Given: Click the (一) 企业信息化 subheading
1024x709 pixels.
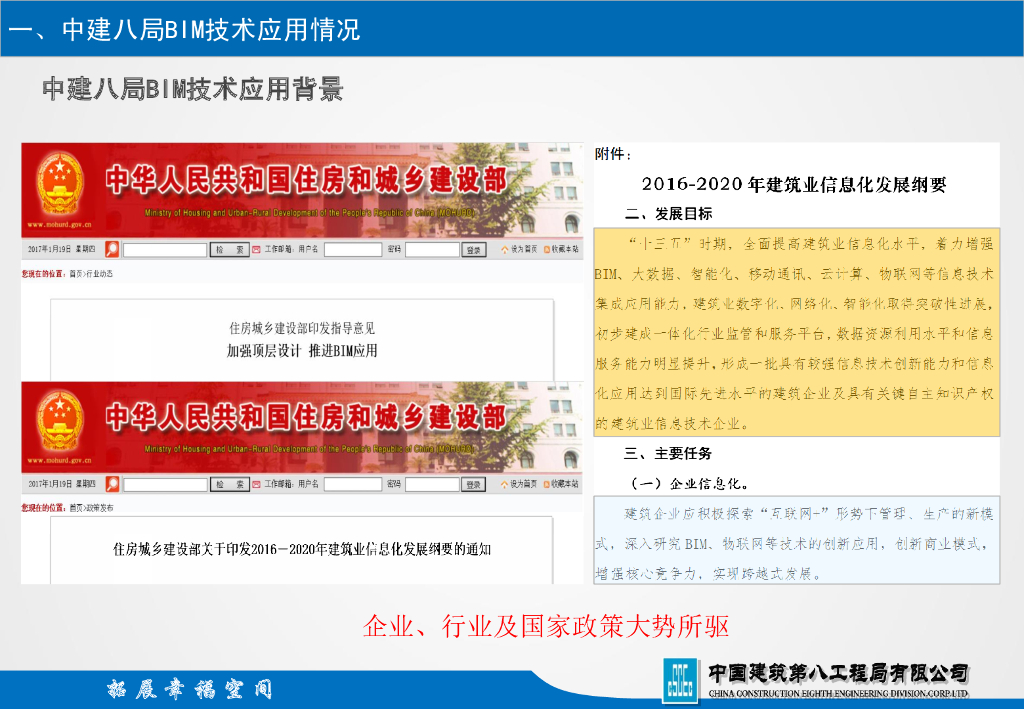Looking at the screenshot, I should coord(689,484).
